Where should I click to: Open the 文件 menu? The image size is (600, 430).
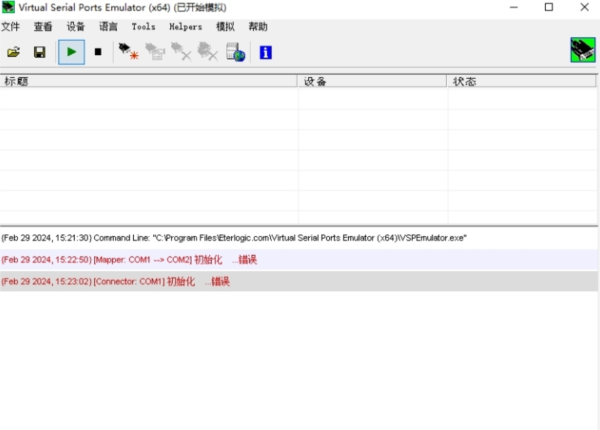[x=10, y=27]
